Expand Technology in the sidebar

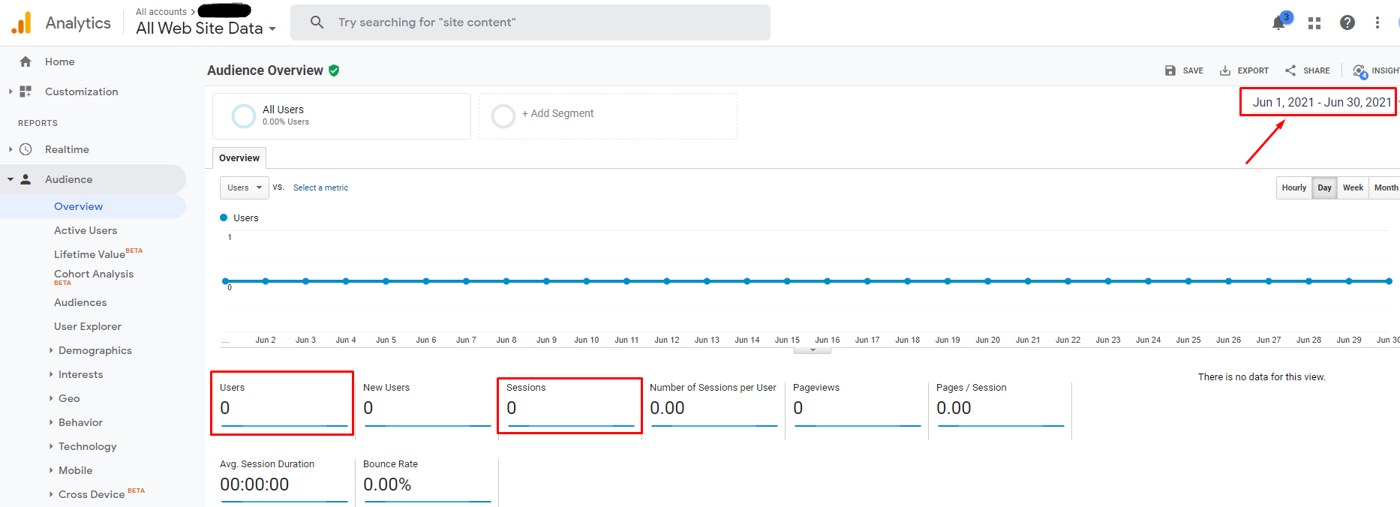coord(51,447)
